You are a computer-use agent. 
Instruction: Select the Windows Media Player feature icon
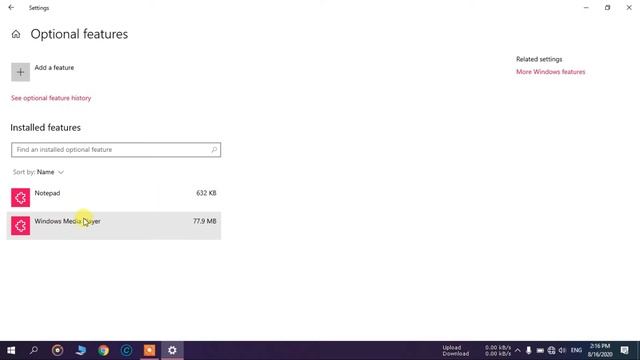[x=20, y=226]
